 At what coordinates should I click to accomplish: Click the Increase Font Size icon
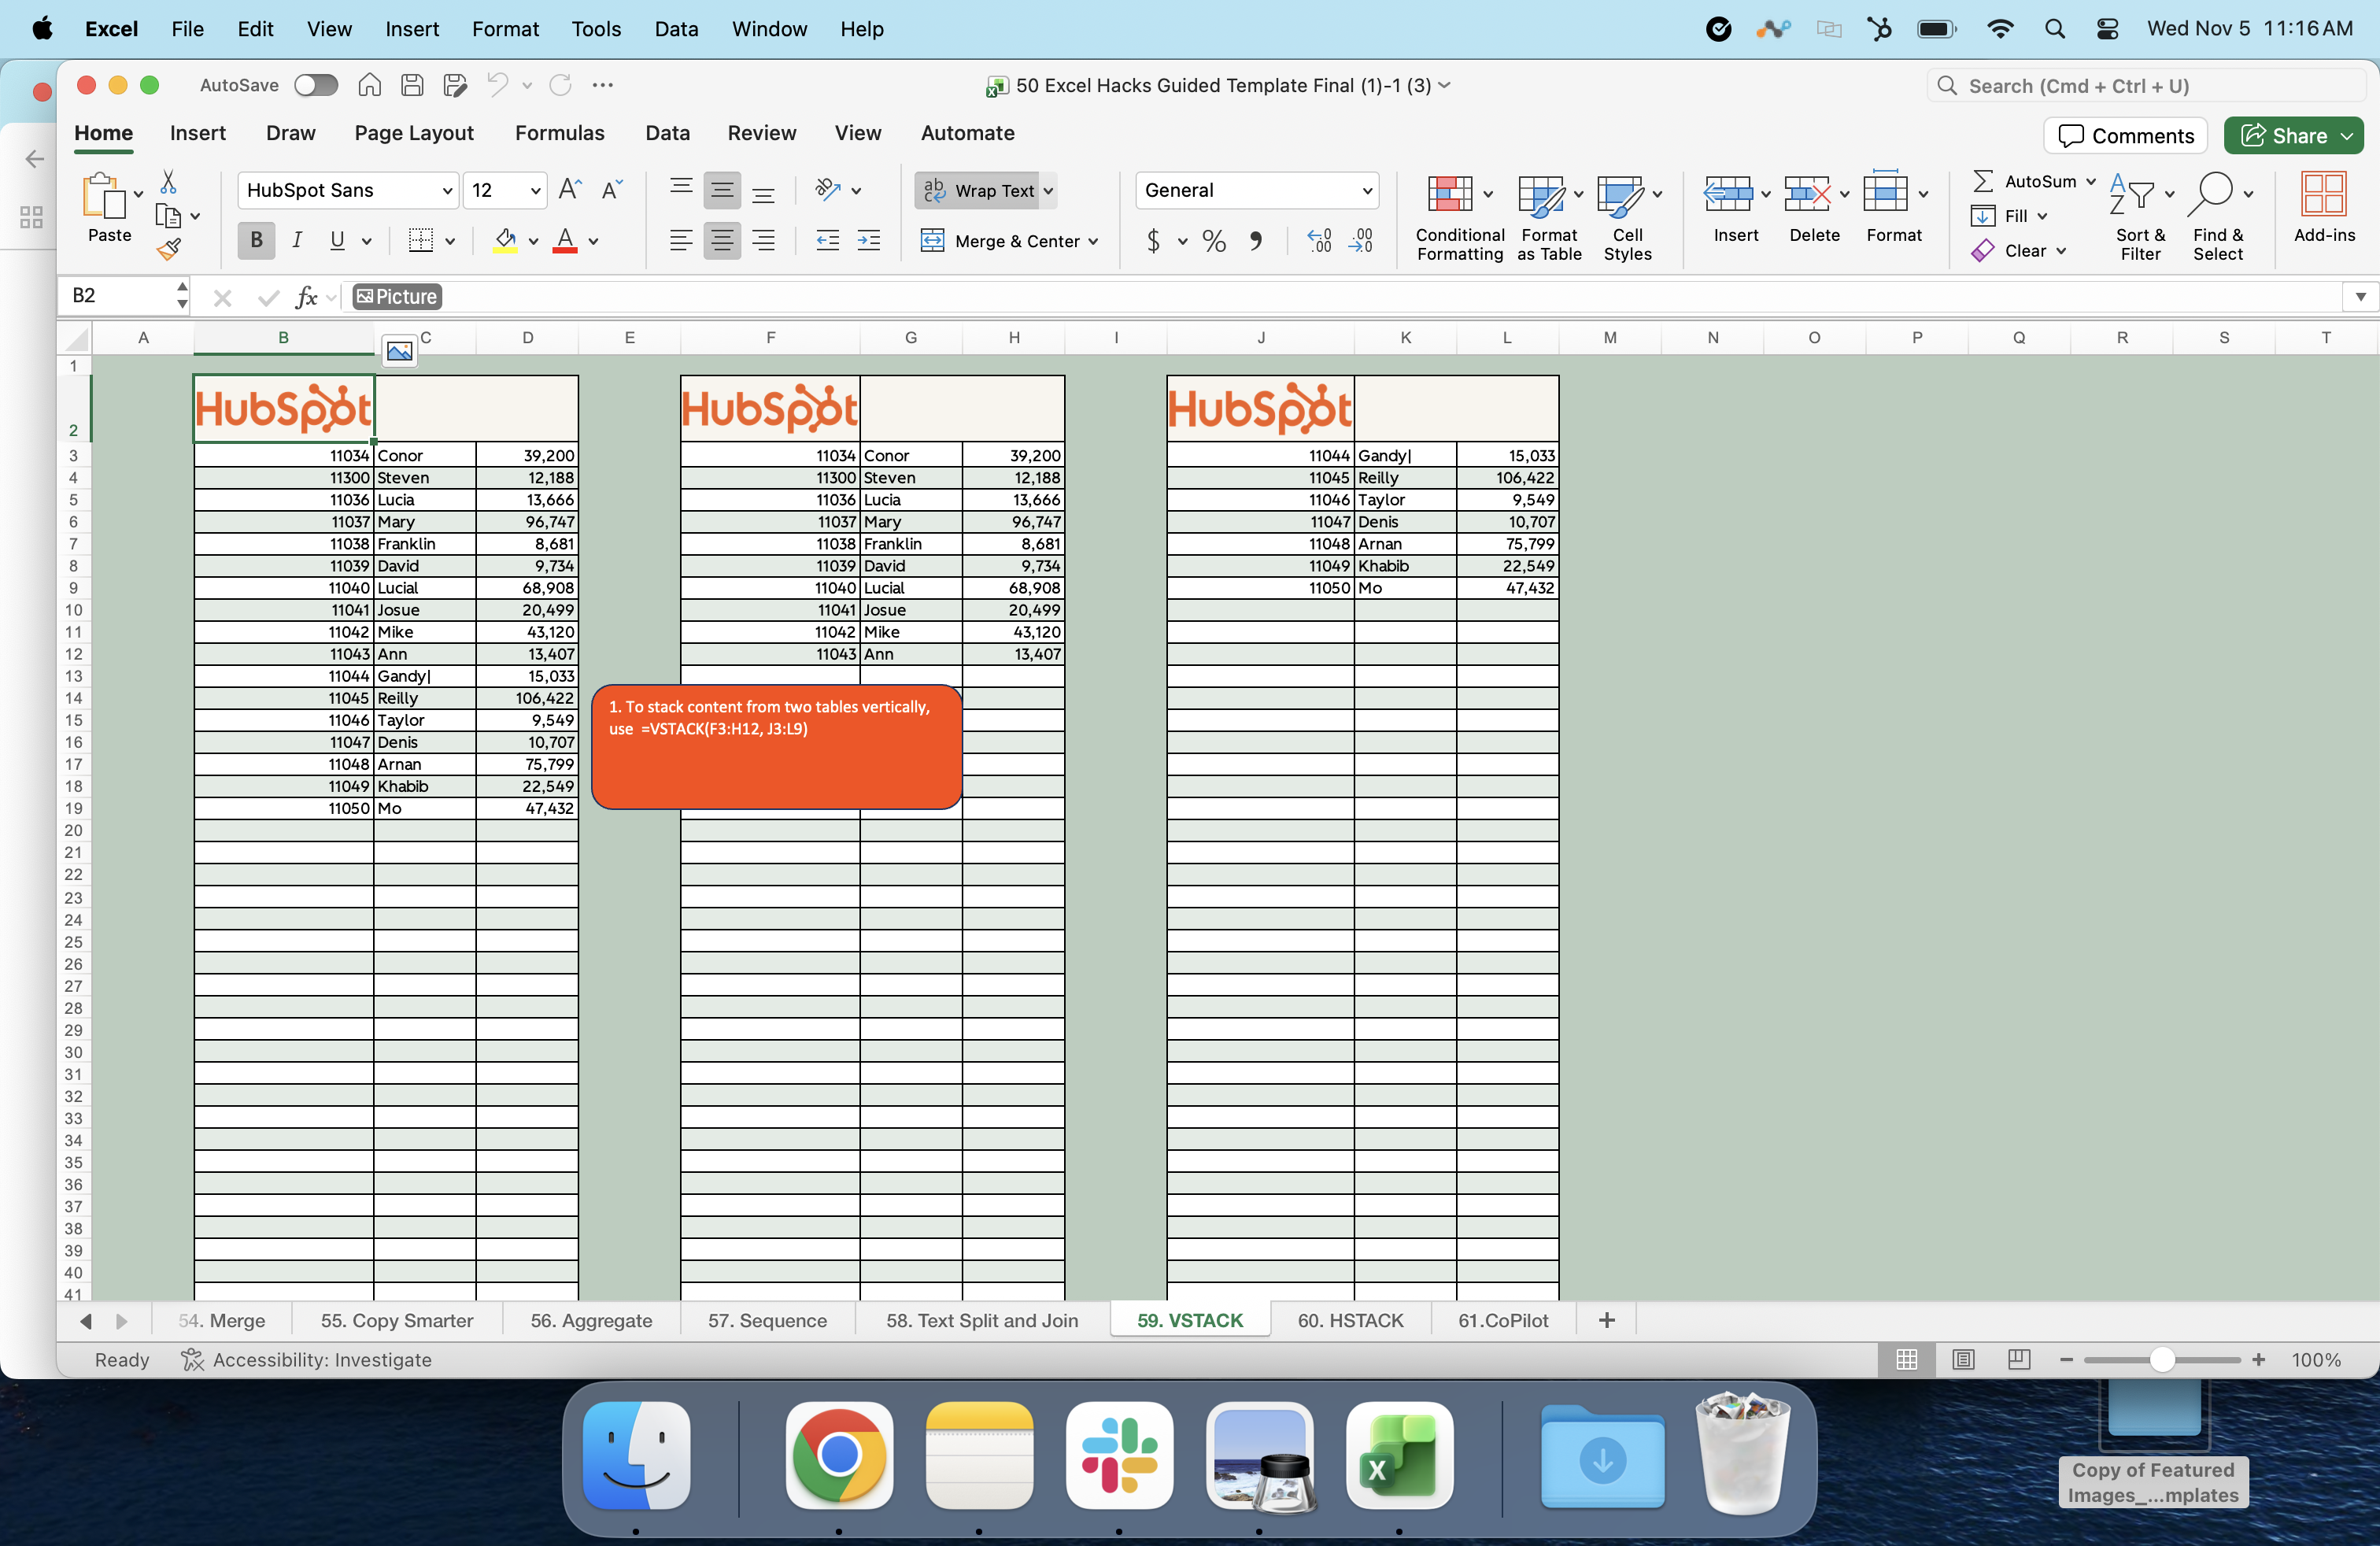(x=570, y=190)
